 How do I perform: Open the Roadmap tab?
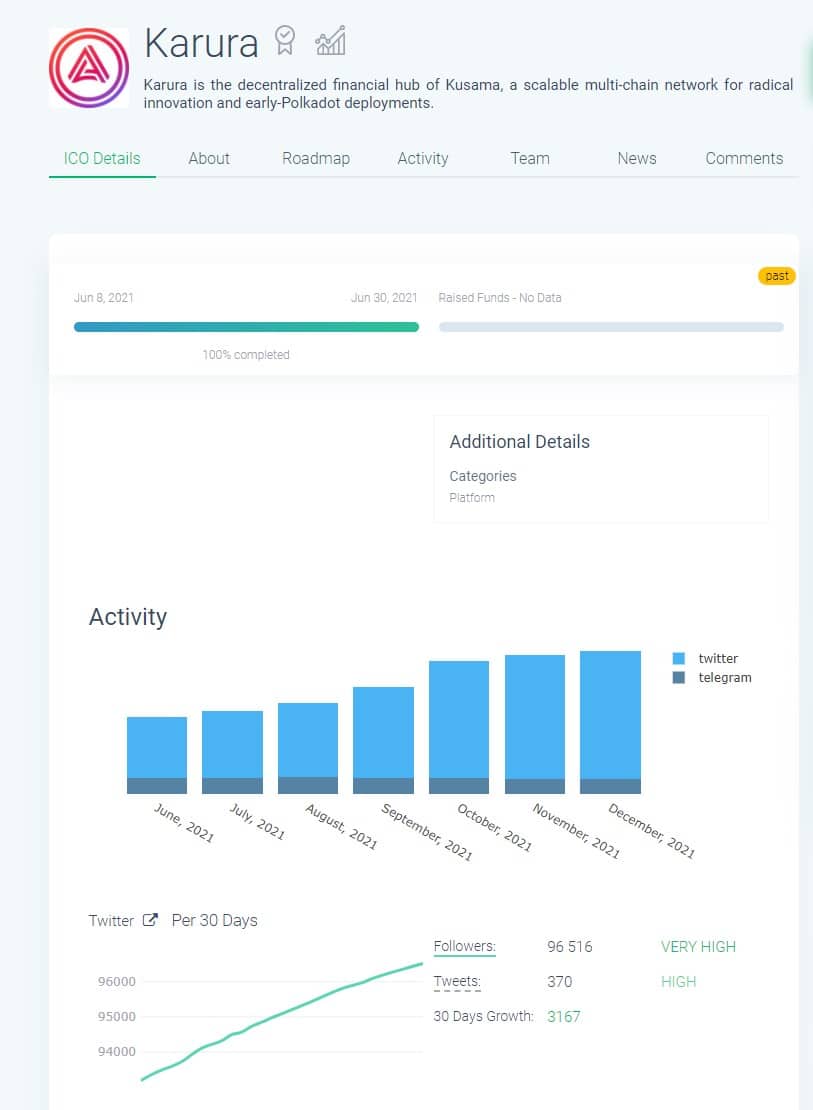coord(316,158)
